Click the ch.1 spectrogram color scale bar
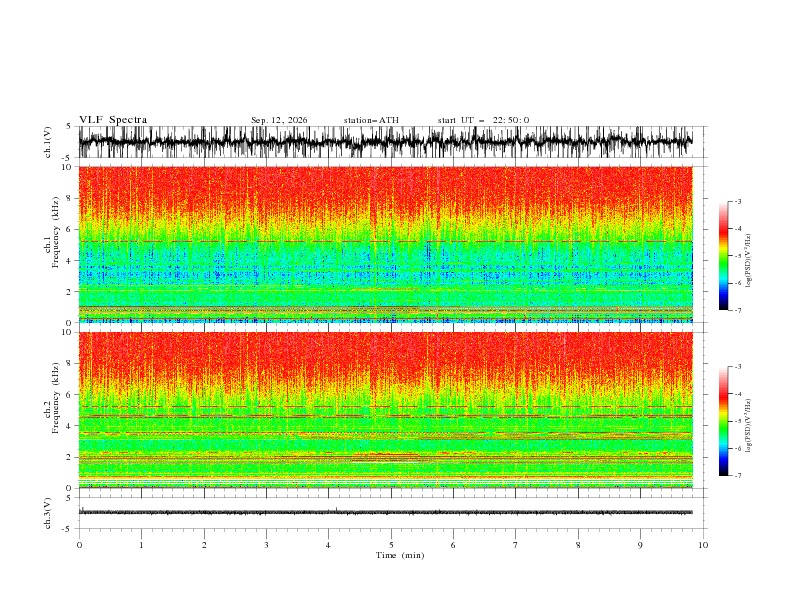 click(723, 256)
